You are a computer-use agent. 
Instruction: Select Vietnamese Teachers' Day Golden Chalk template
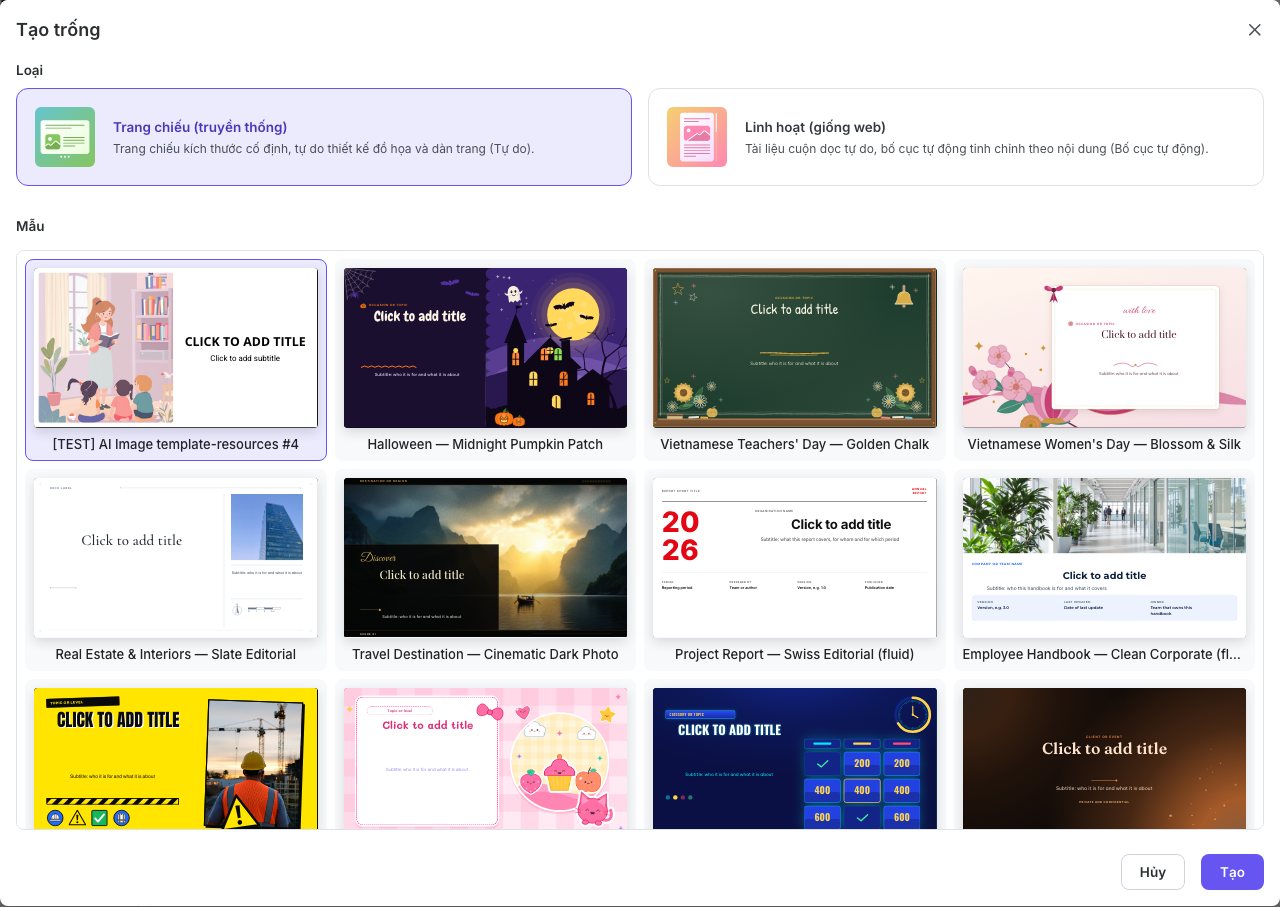795,360
